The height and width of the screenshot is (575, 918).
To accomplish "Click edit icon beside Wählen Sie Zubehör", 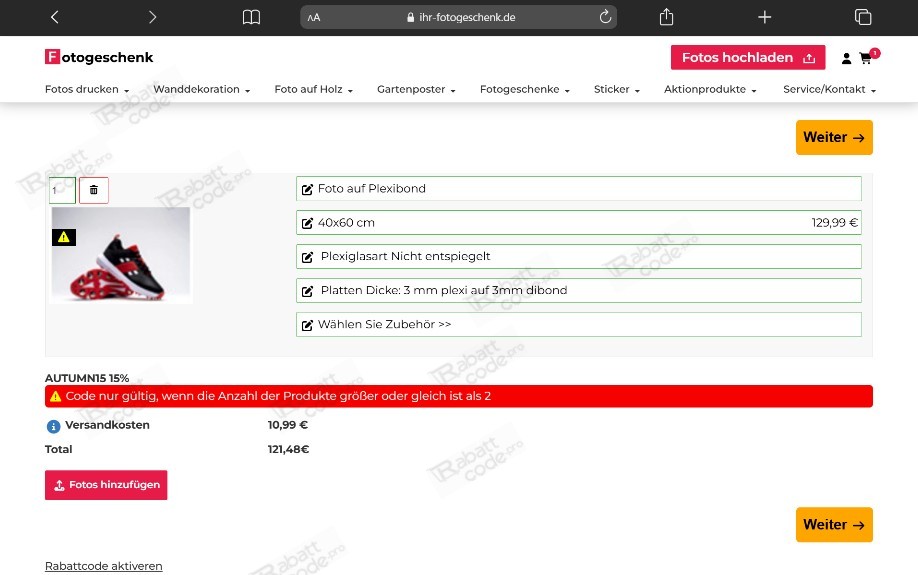I will click(307, 325).
